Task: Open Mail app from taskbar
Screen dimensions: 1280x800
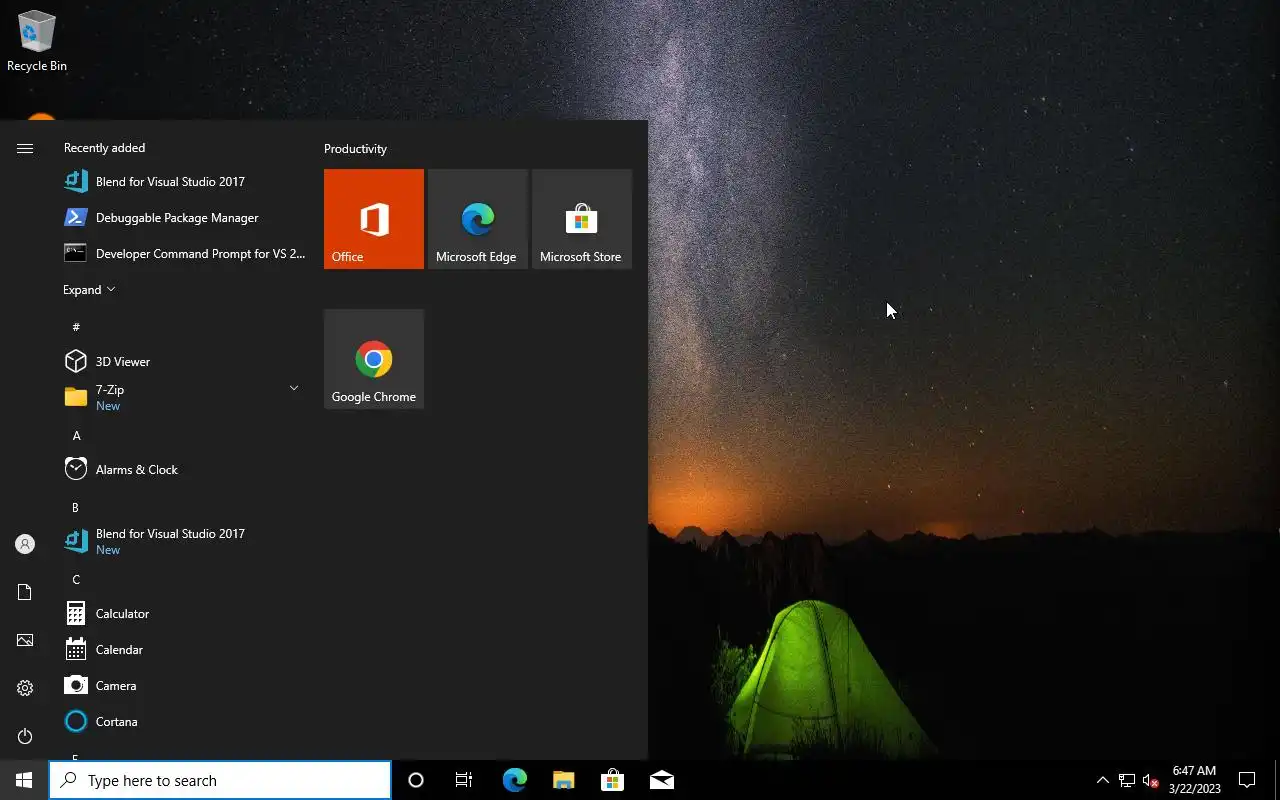Action: click(x=661, y=780)
